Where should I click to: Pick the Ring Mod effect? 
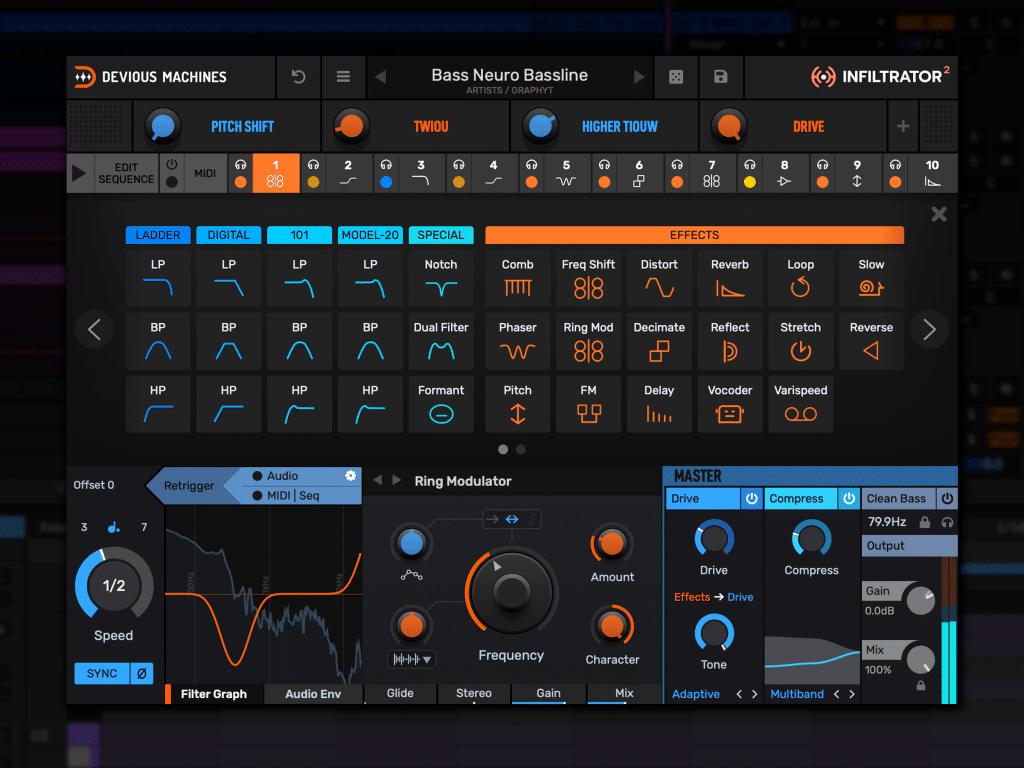click(588, 341)
